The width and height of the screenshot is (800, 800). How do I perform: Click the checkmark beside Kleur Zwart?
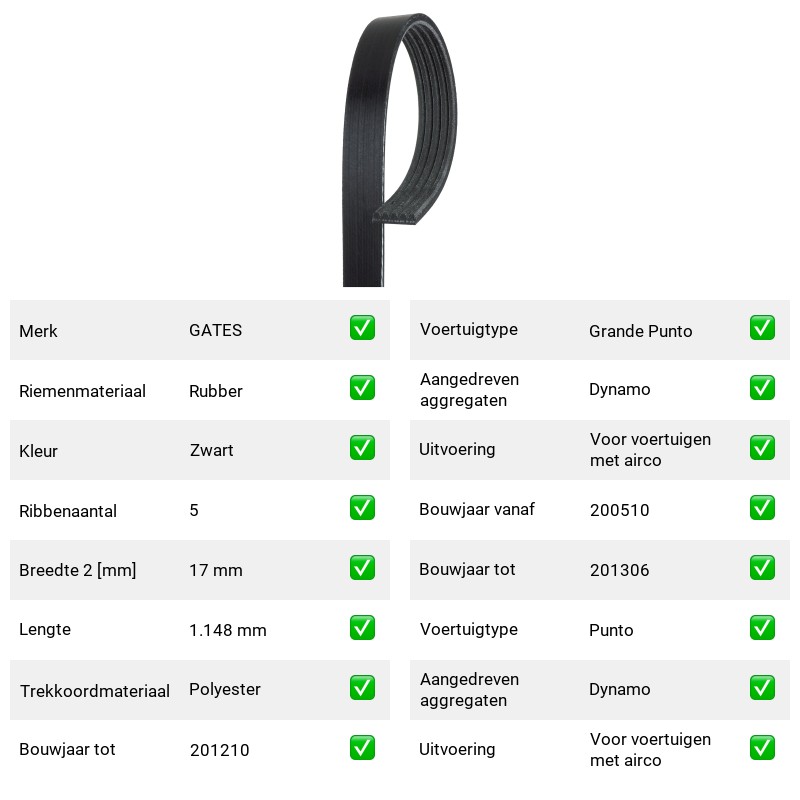(362, 447)
